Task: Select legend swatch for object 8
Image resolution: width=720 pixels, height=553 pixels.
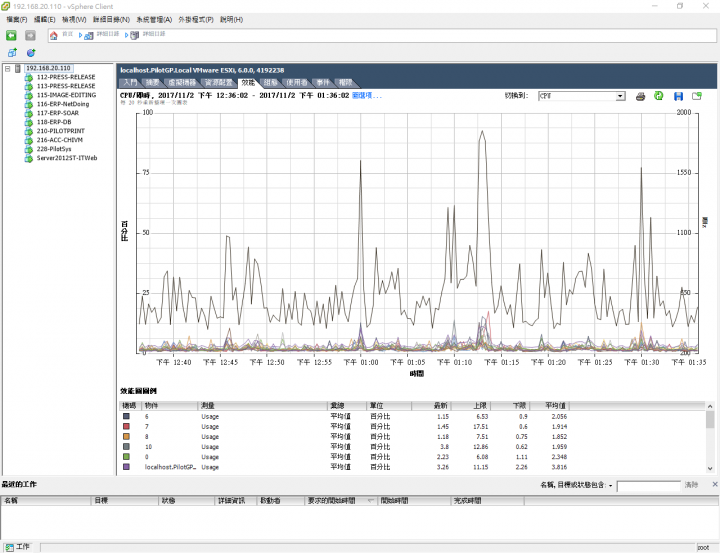Action: point(126,437)
